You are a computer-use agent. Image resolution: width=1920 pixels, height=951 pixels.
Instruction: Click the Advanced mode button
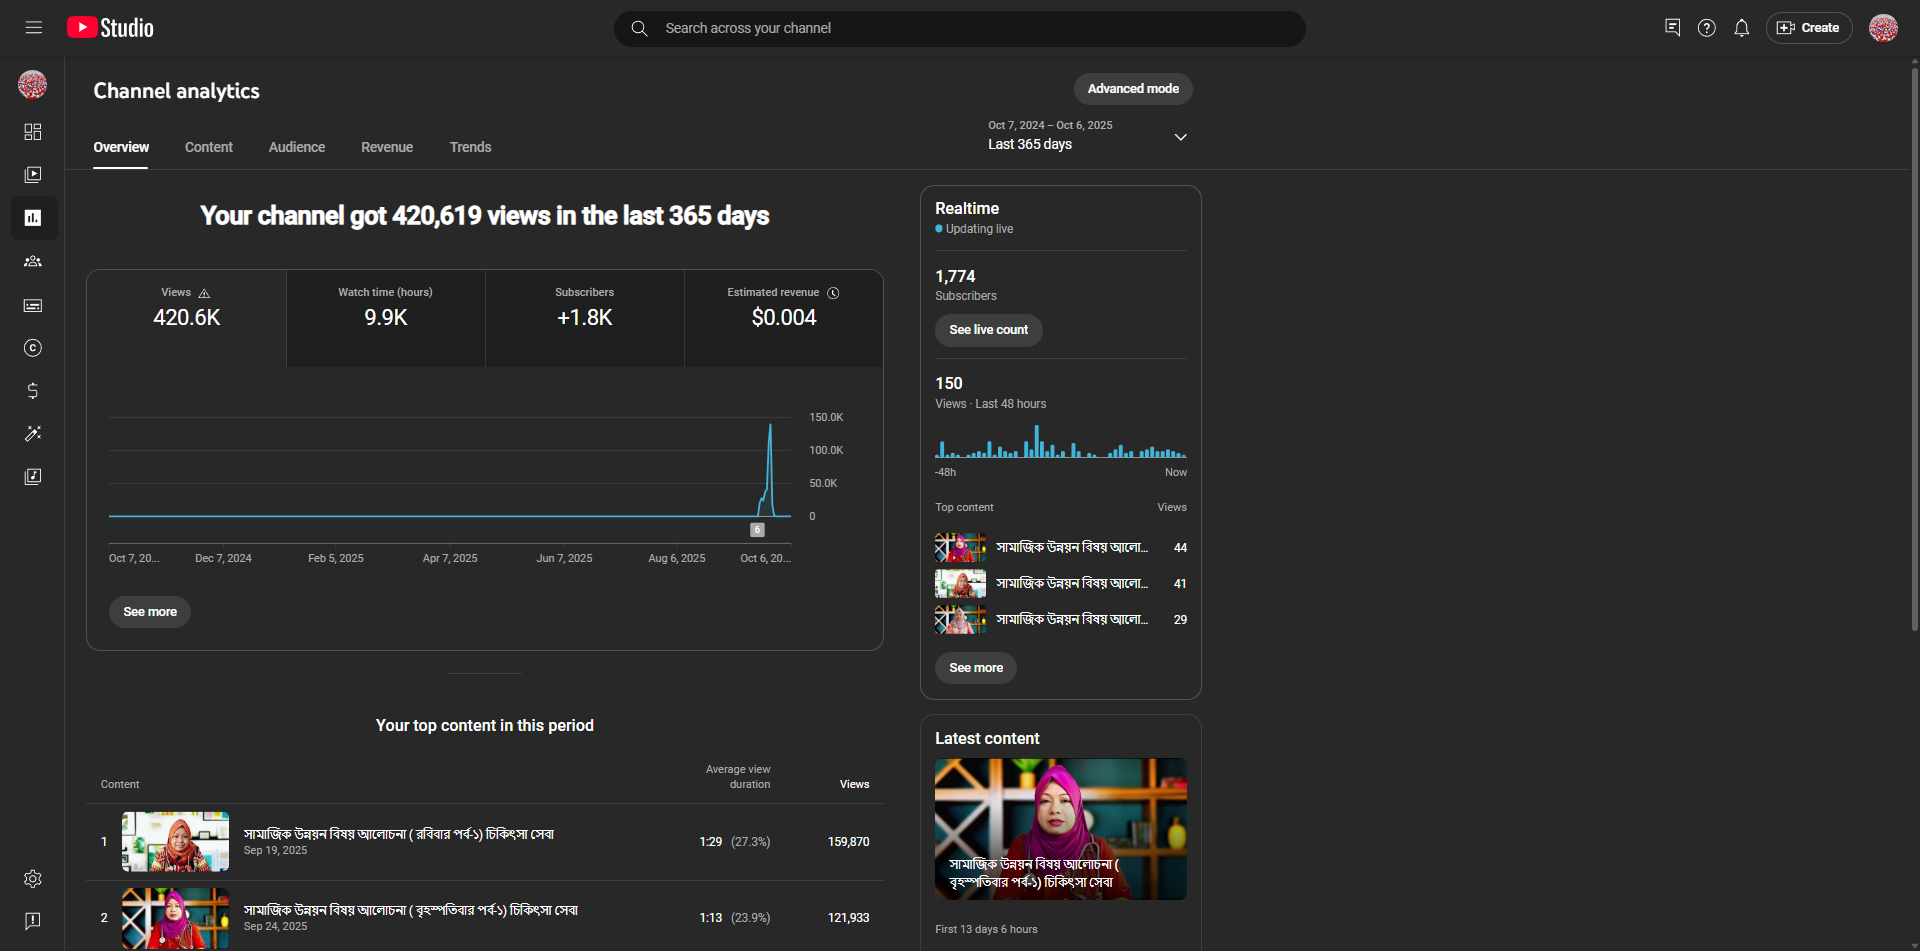point(1132,89)
